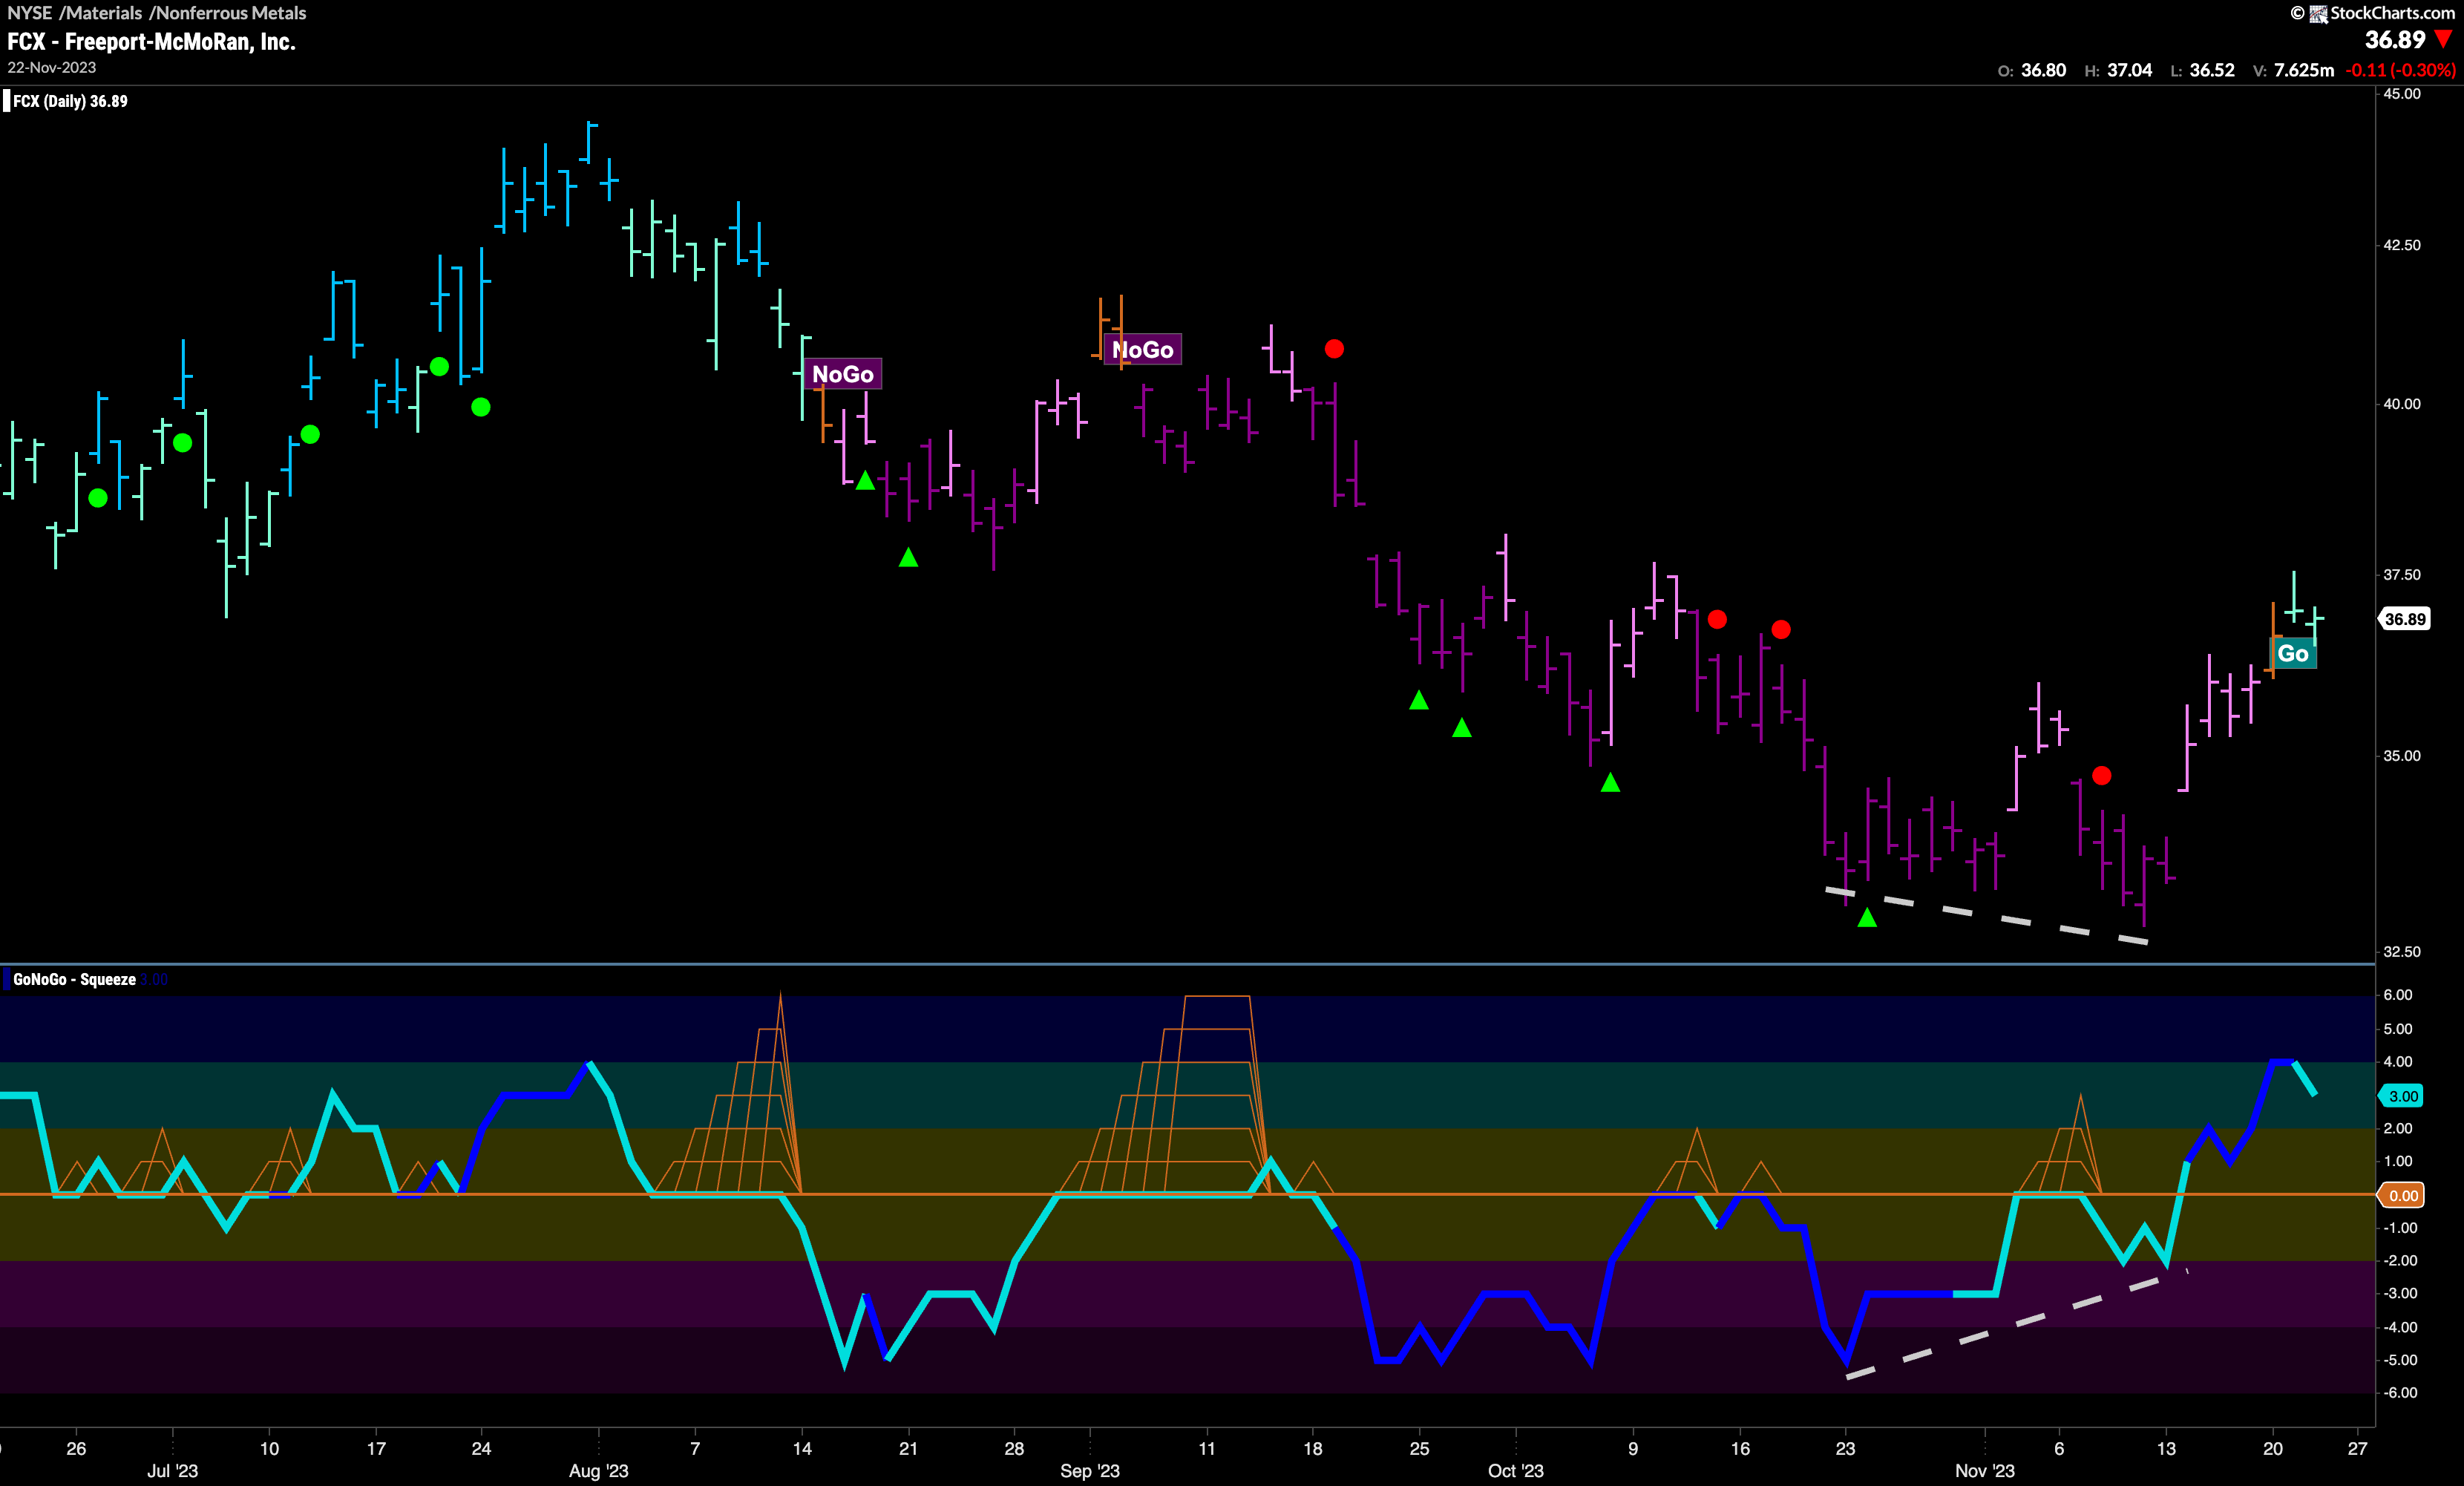Click the Sep '23 time axis label
Image resolution: width=2464 pixels, height=1486 pixels.
tap(1089, 1470)
